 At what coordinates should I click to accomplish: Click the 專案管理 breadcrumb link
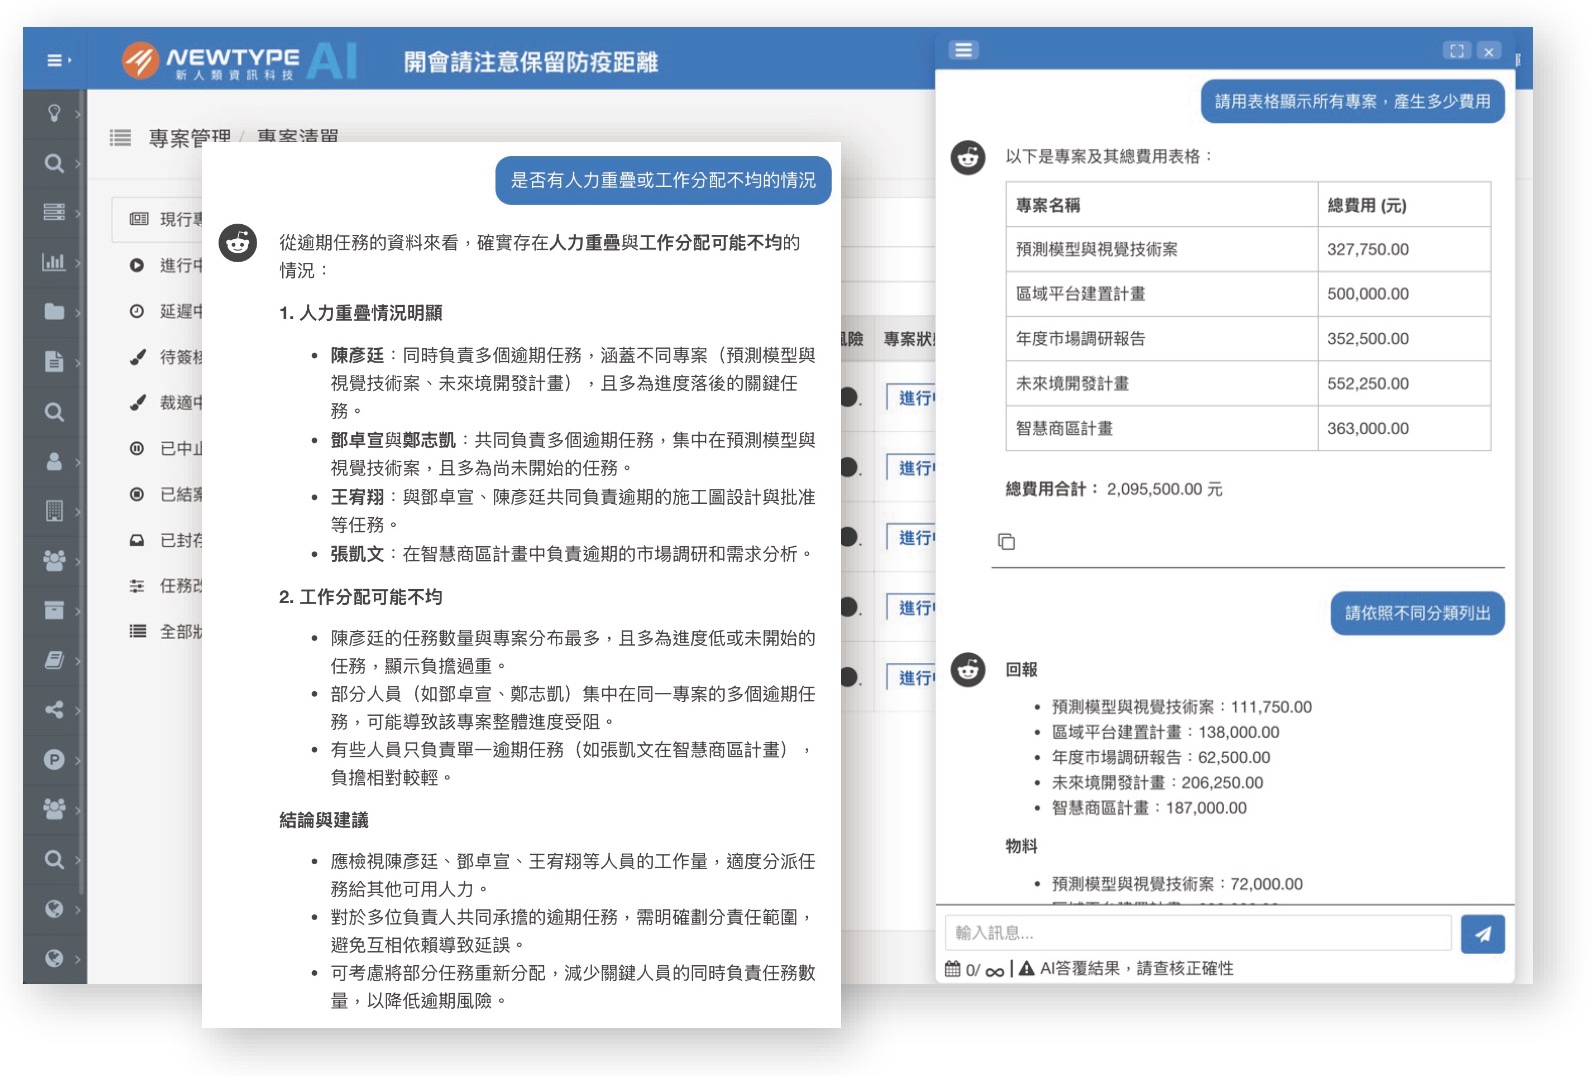pos(189,138)
